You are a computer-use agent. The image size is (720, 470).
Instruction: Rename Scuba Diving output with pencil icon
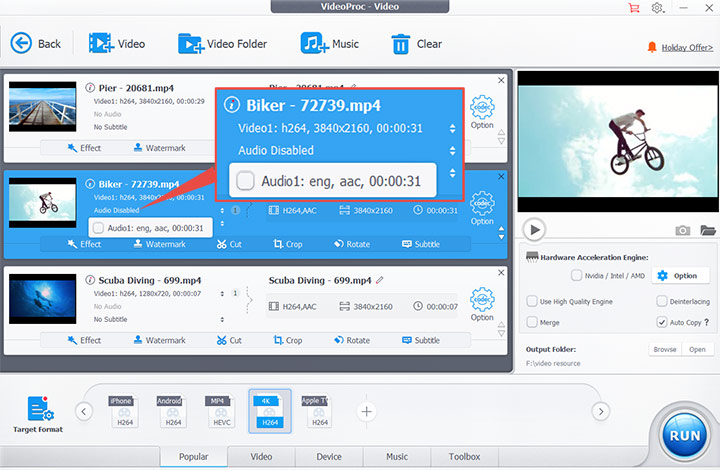click(x=379, y=280)
